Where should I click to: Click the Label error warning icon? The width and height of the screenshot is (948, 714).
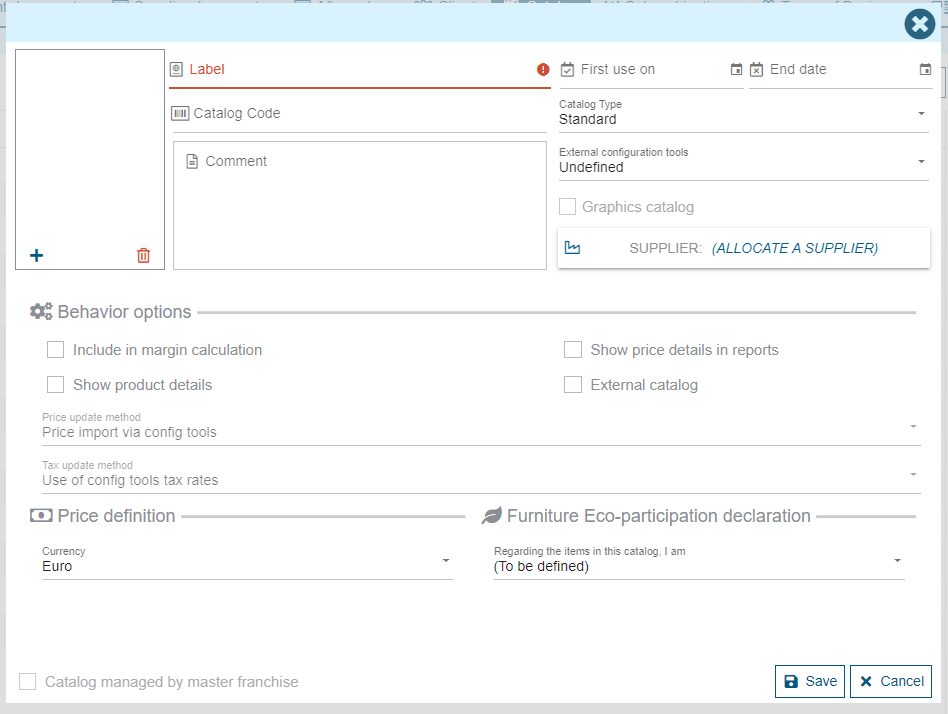coord(543,70)
